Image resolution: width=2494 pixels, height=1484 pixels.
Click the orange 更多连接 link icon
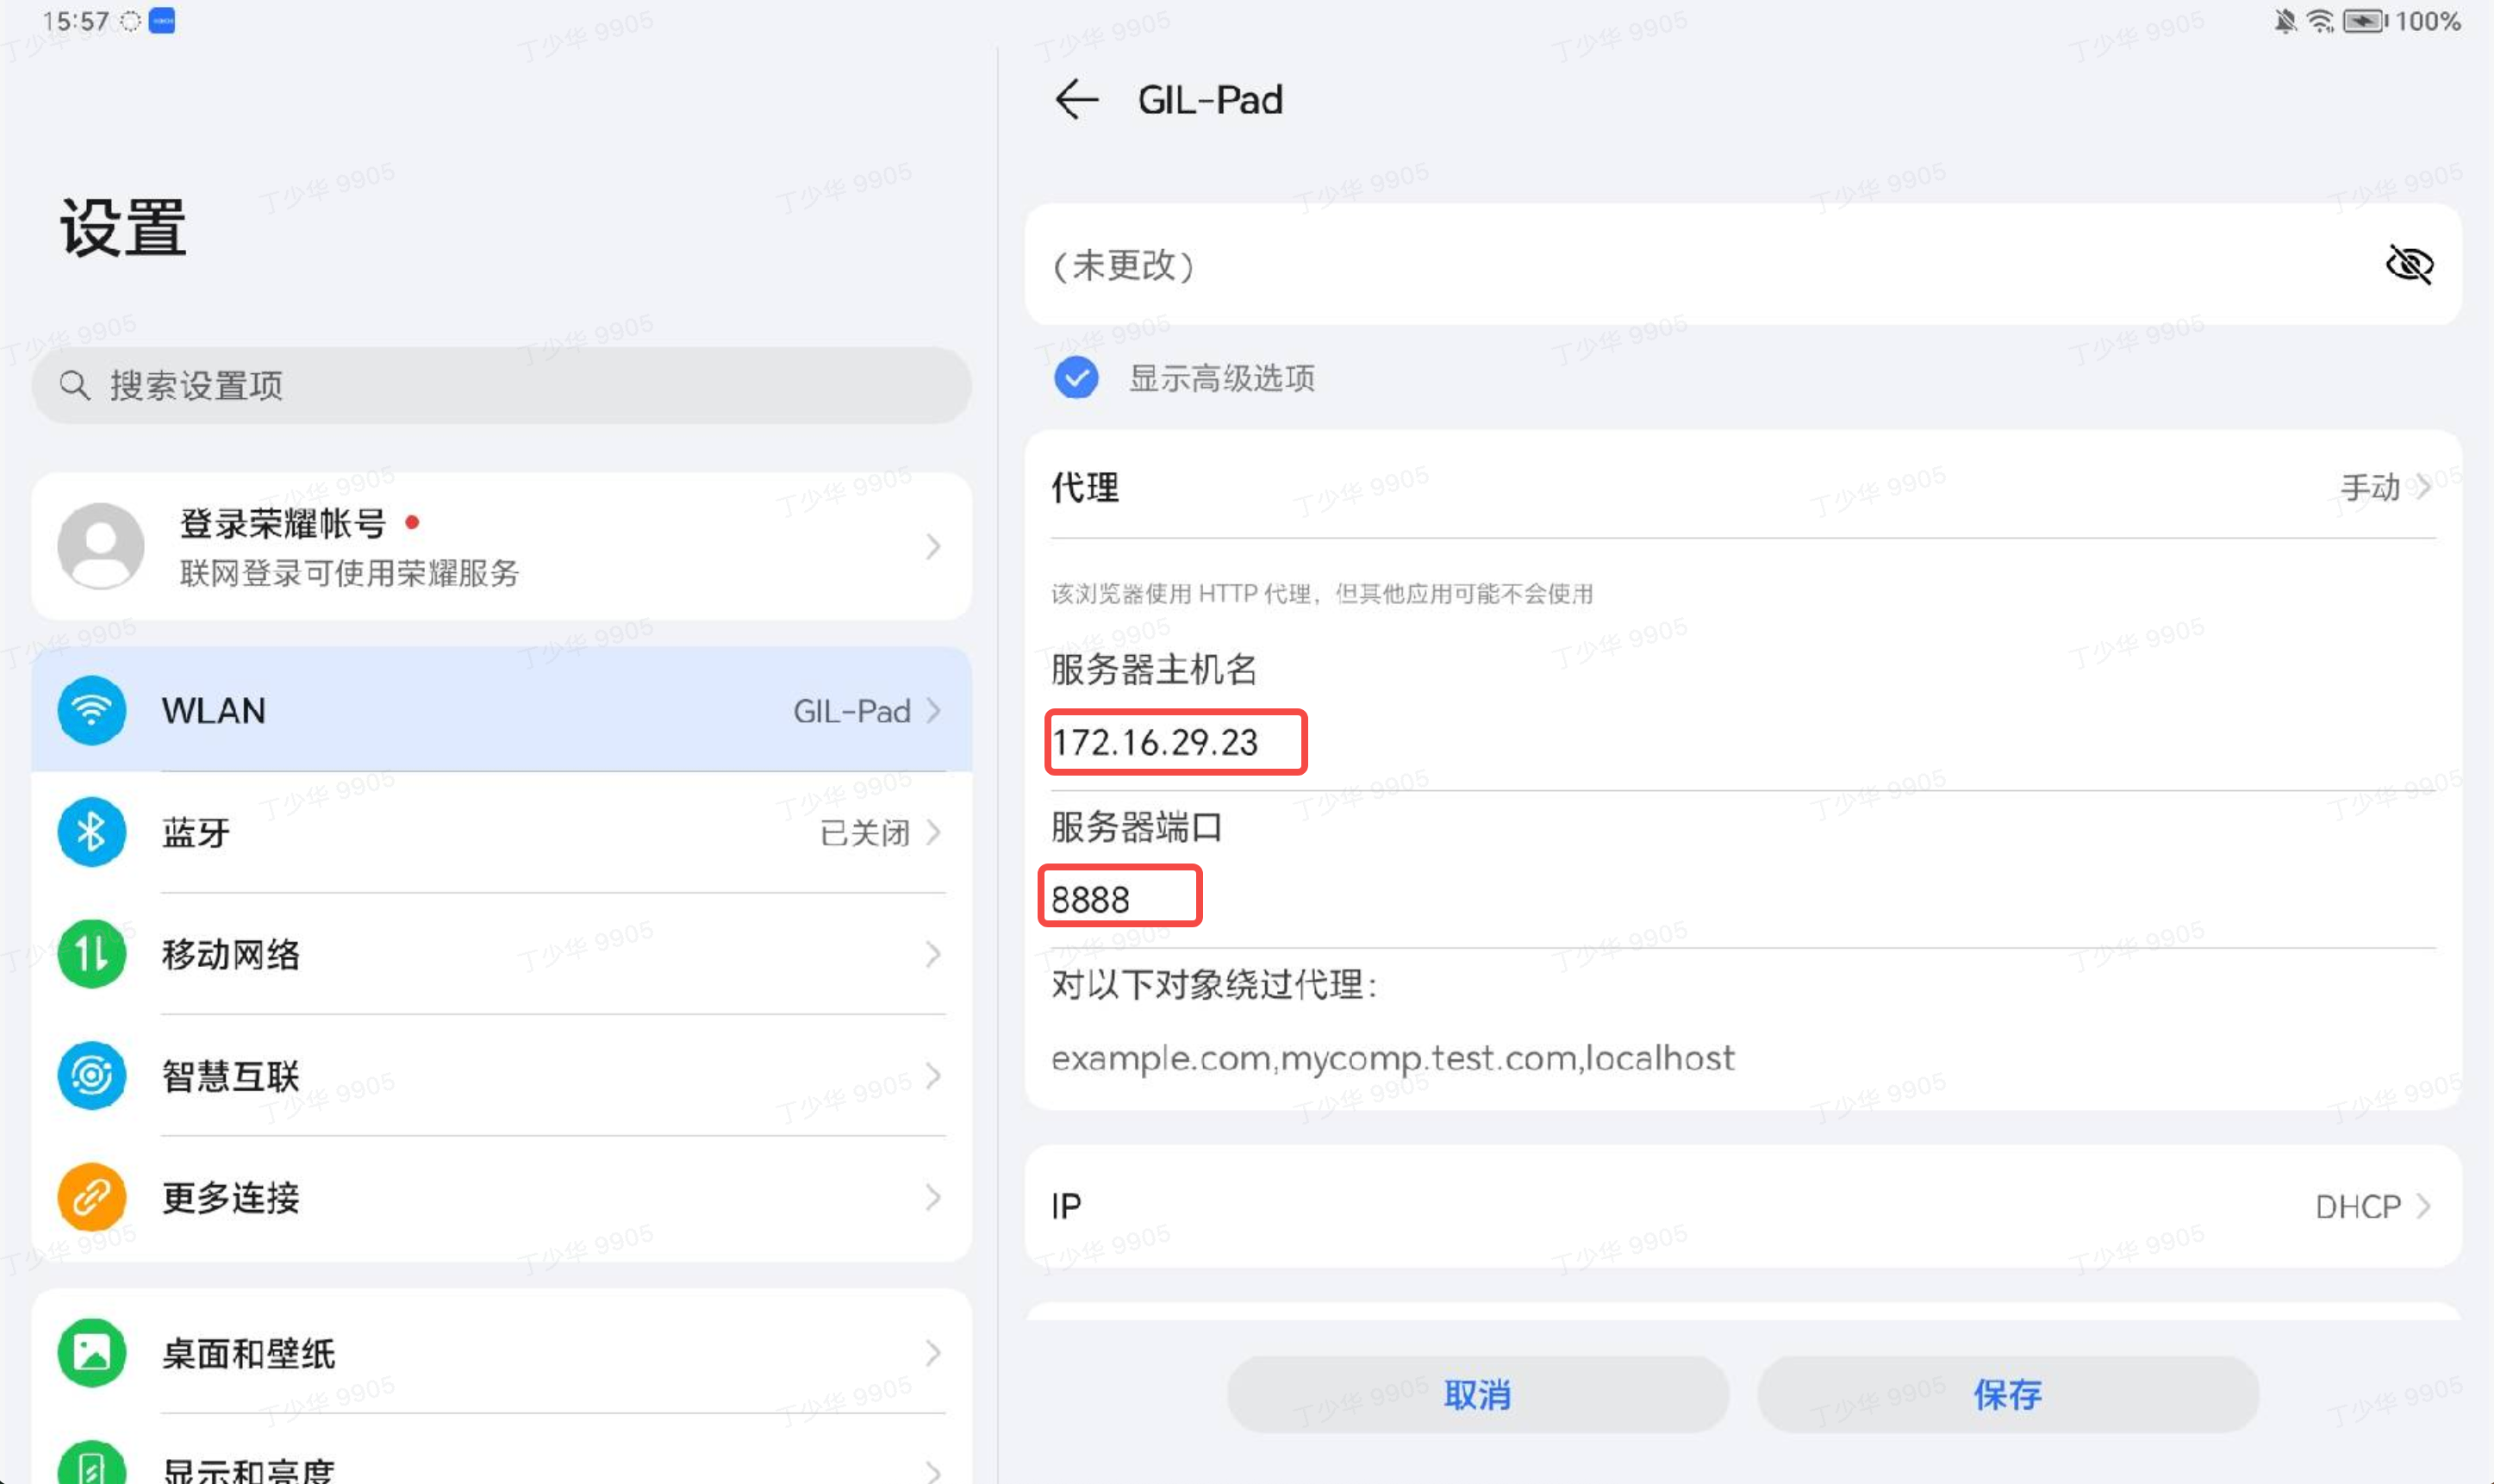pyautogui.click(x=91, y=1197)
